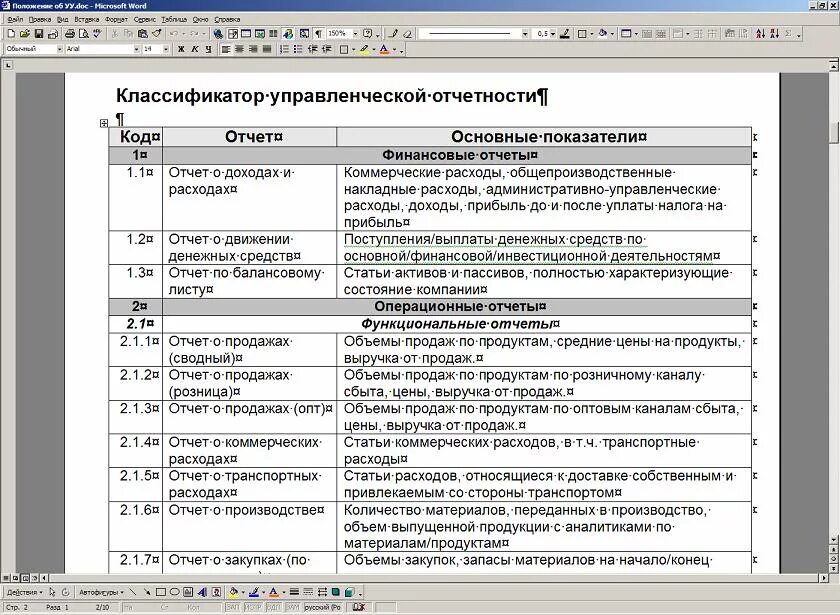Click the font color A button
This screenshot has height=615, width=840.
coord(384,49)
